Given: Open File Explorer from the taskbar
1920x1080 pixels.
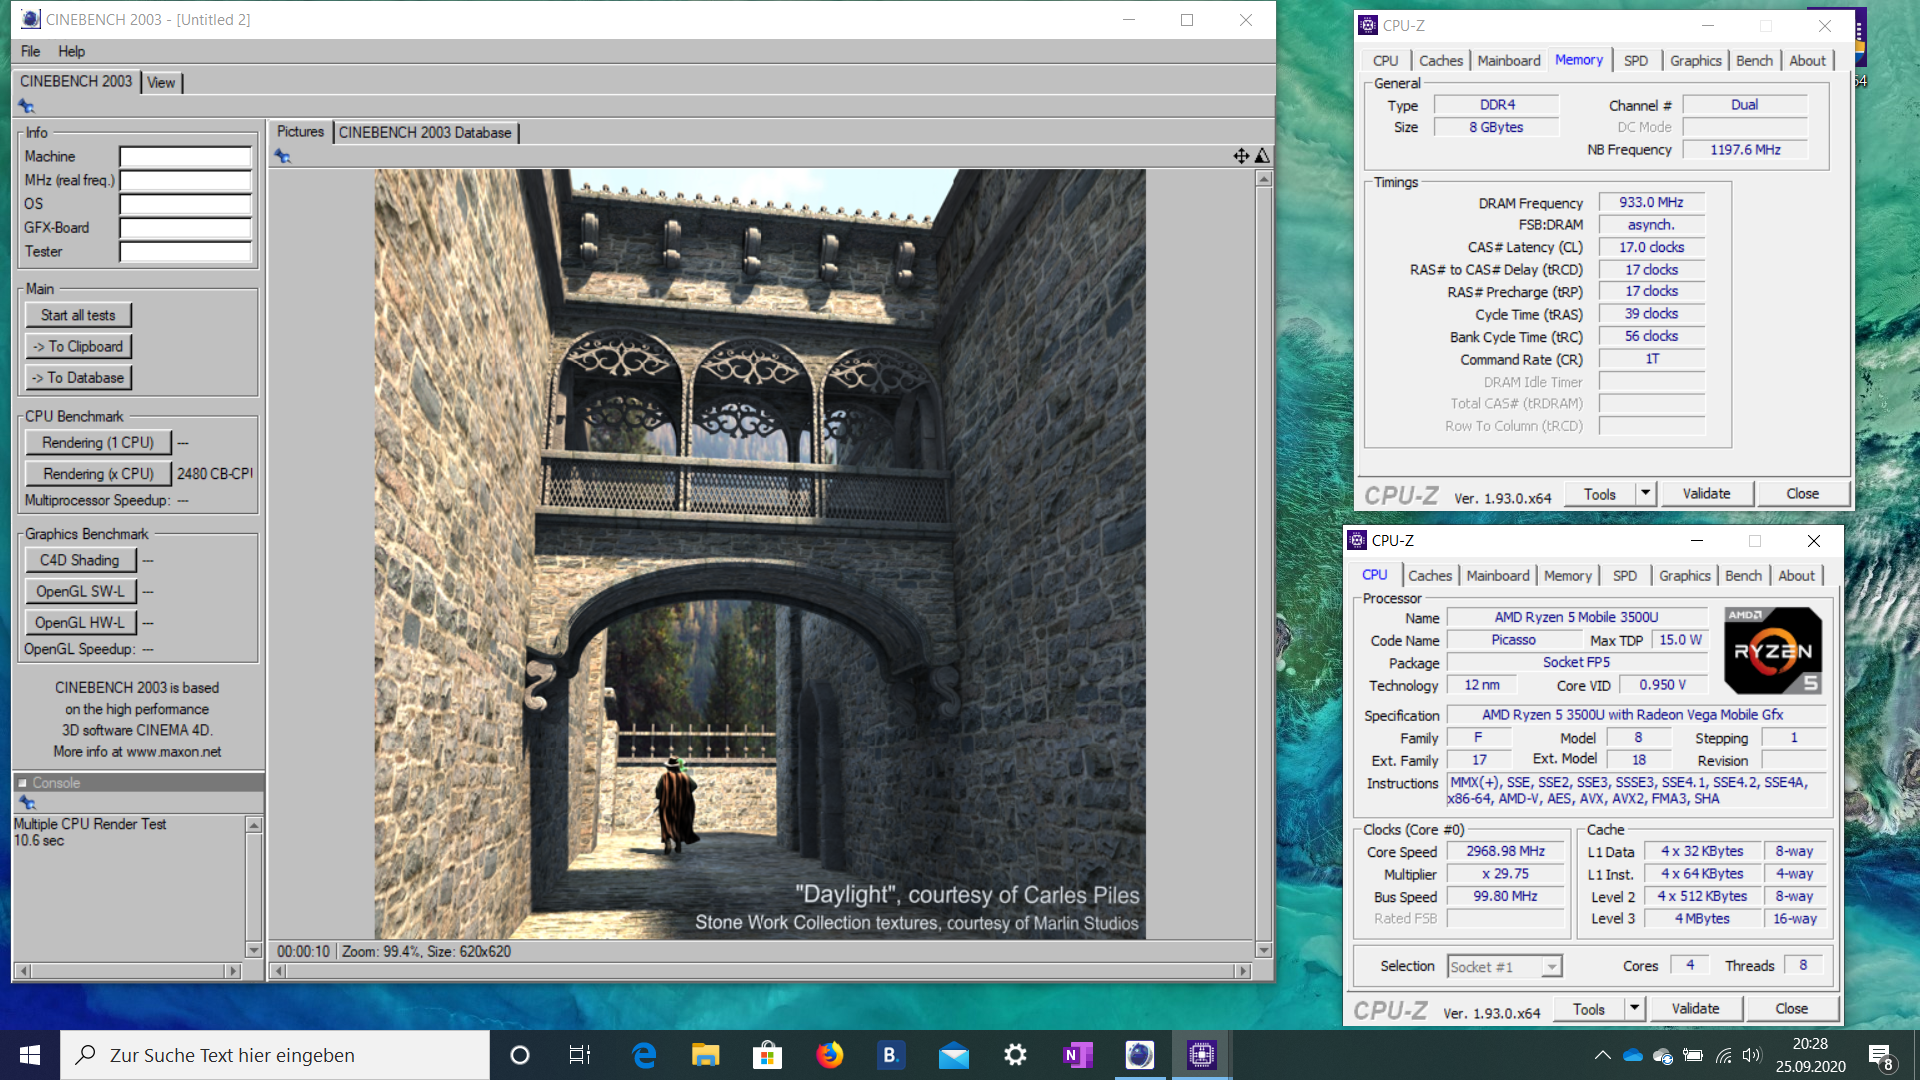Looking at the screenshot, I should (x=706, y=1055).
